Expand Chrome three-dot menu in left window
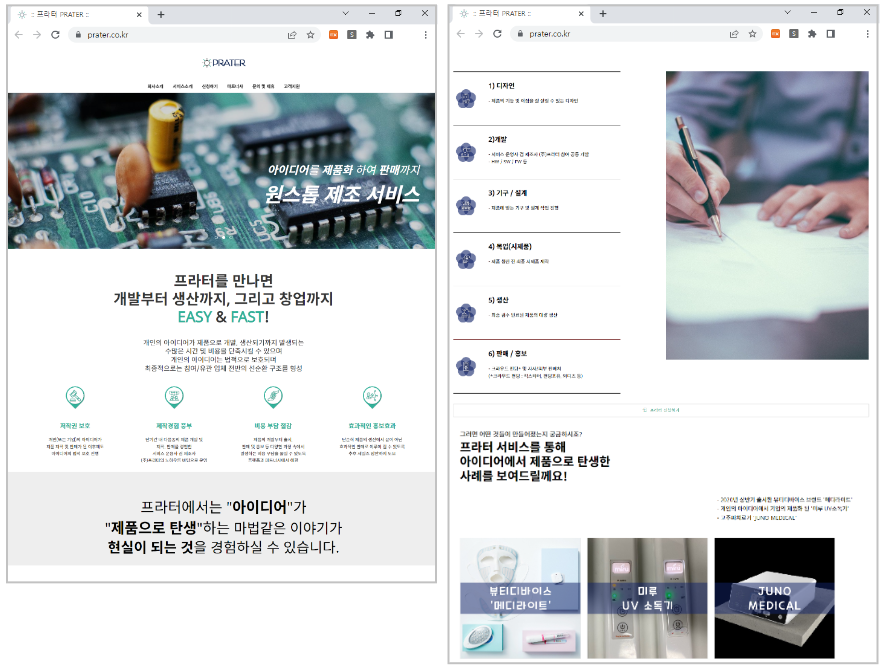The height and width of the screenshot is (670, 883). pyautogui.click(x=425, y=34)
